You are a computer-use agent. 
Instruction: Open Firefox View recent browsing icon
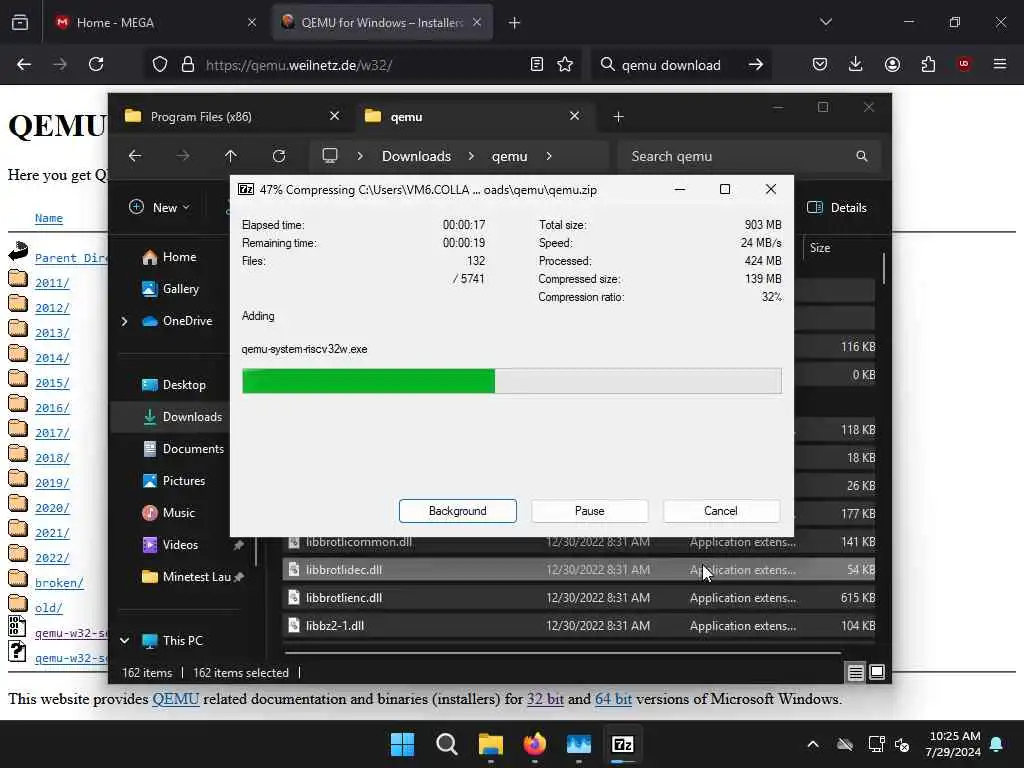[20, 22]
